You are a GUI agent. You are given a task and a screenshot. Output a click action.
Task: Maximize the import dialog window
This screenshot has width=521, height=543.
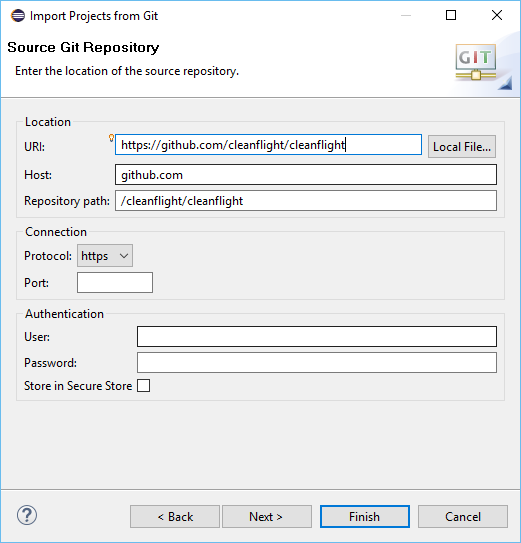tap(451, 15)
